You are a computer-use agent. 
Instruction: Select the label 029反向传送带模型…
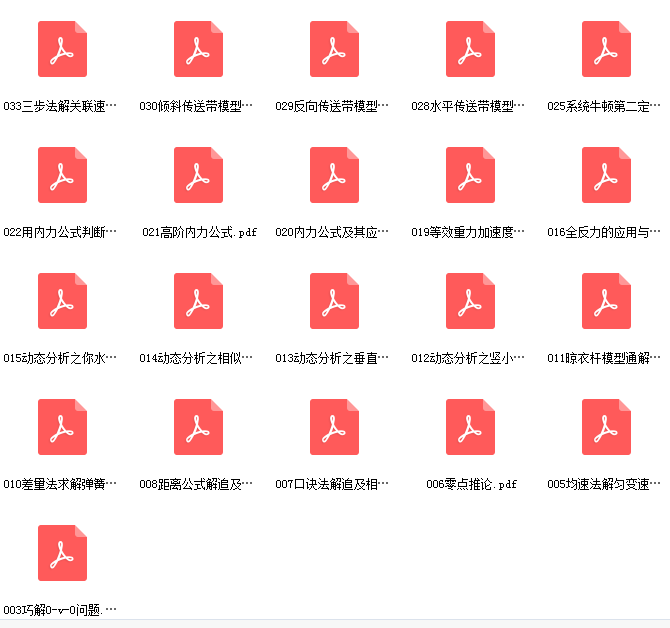[332, 106]
